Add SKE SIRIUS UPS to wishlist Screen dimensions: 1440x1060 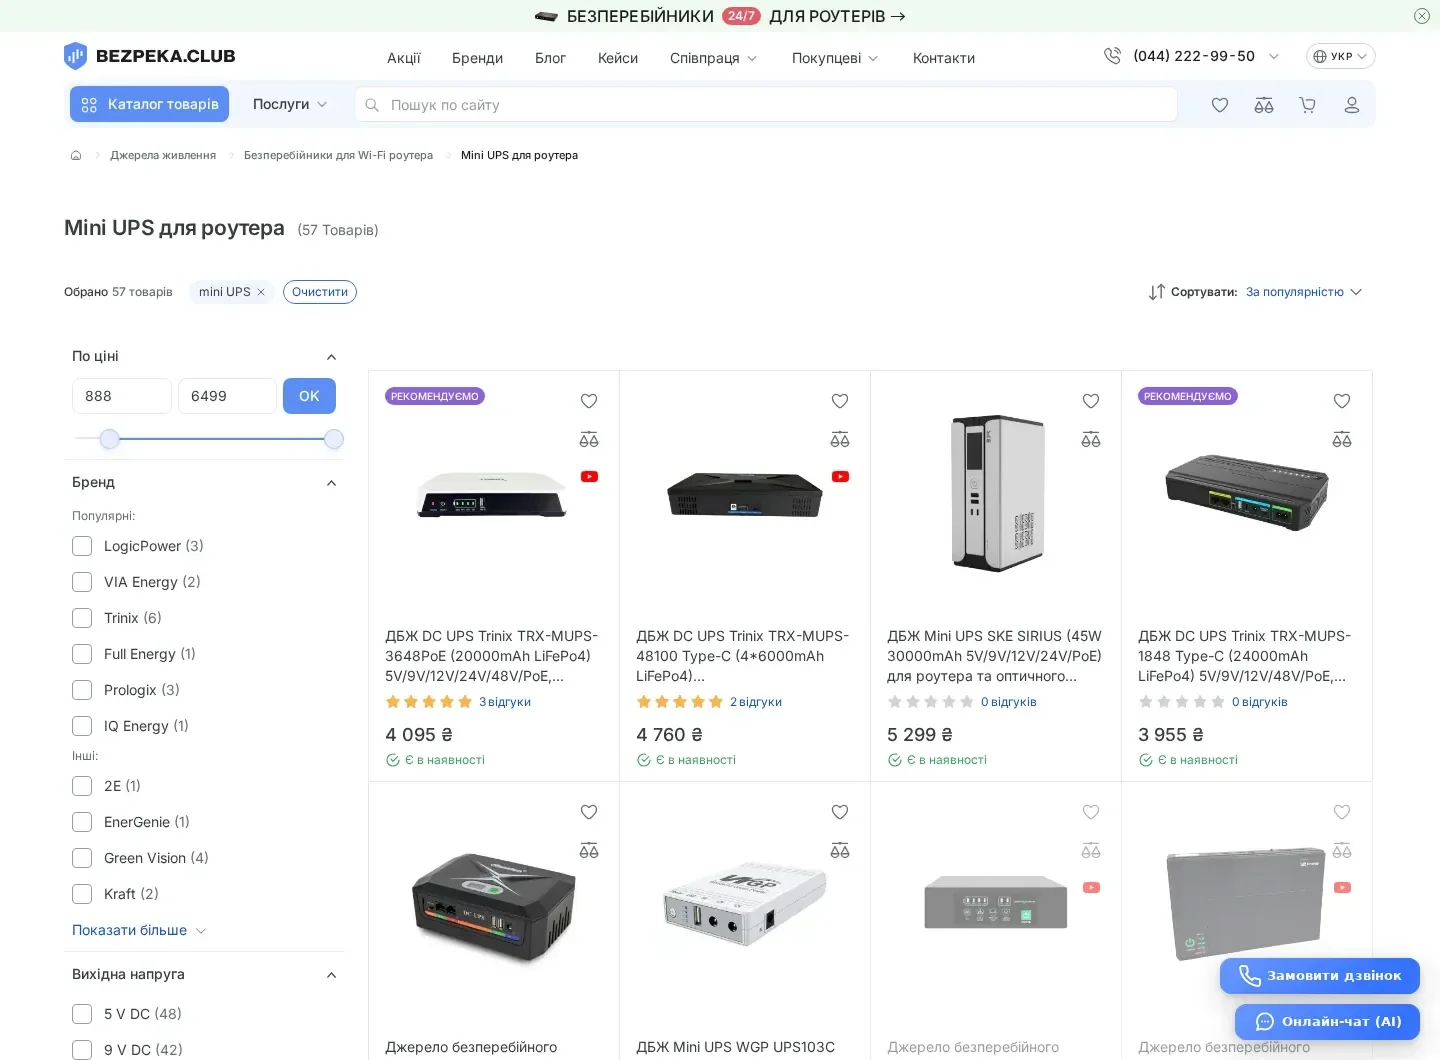point(1091,401)
